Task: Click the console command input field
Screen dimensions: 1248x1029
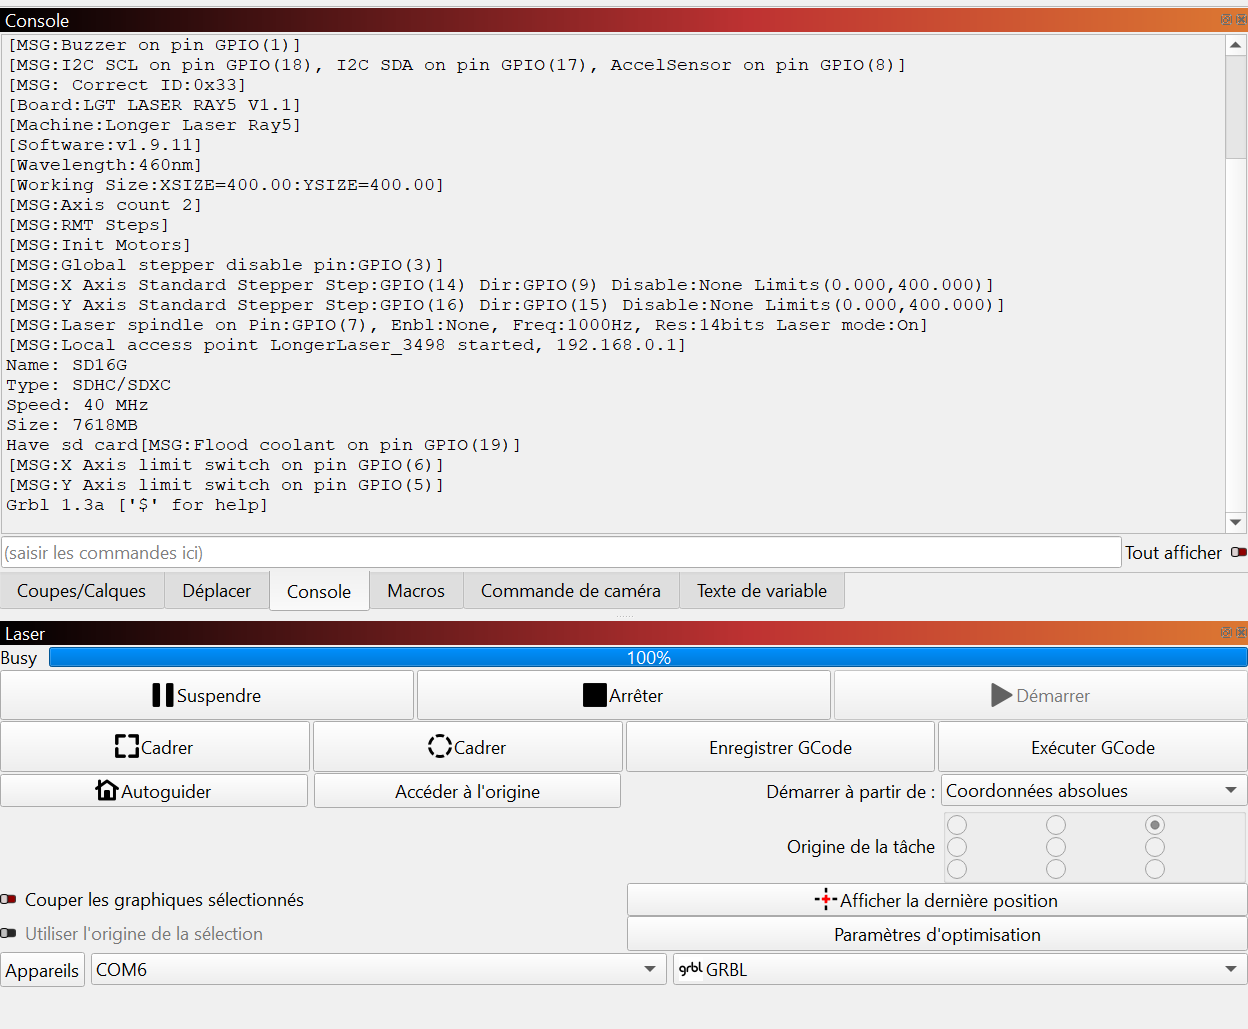Action: (x=560, y=553)
